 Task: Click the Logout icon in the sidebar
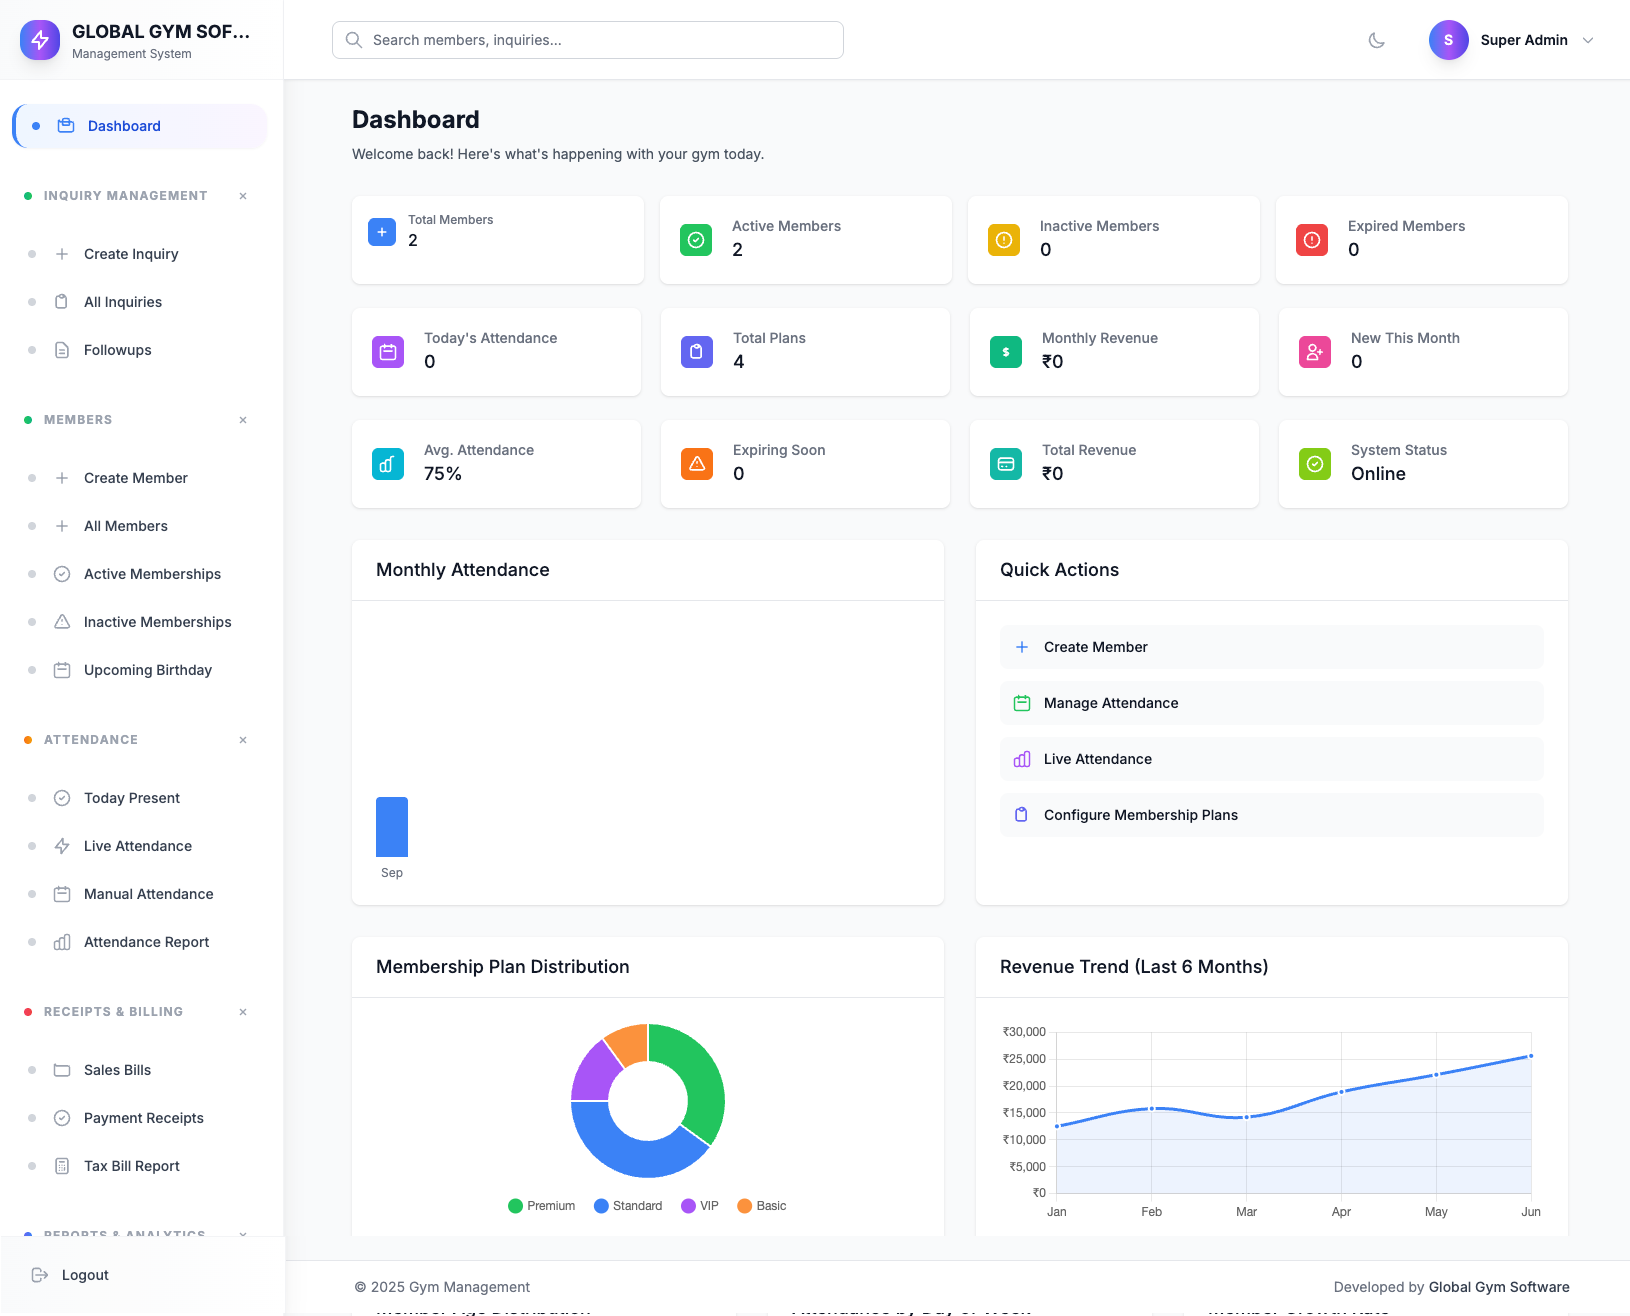pyautogui.click(x=40, y=1275)
